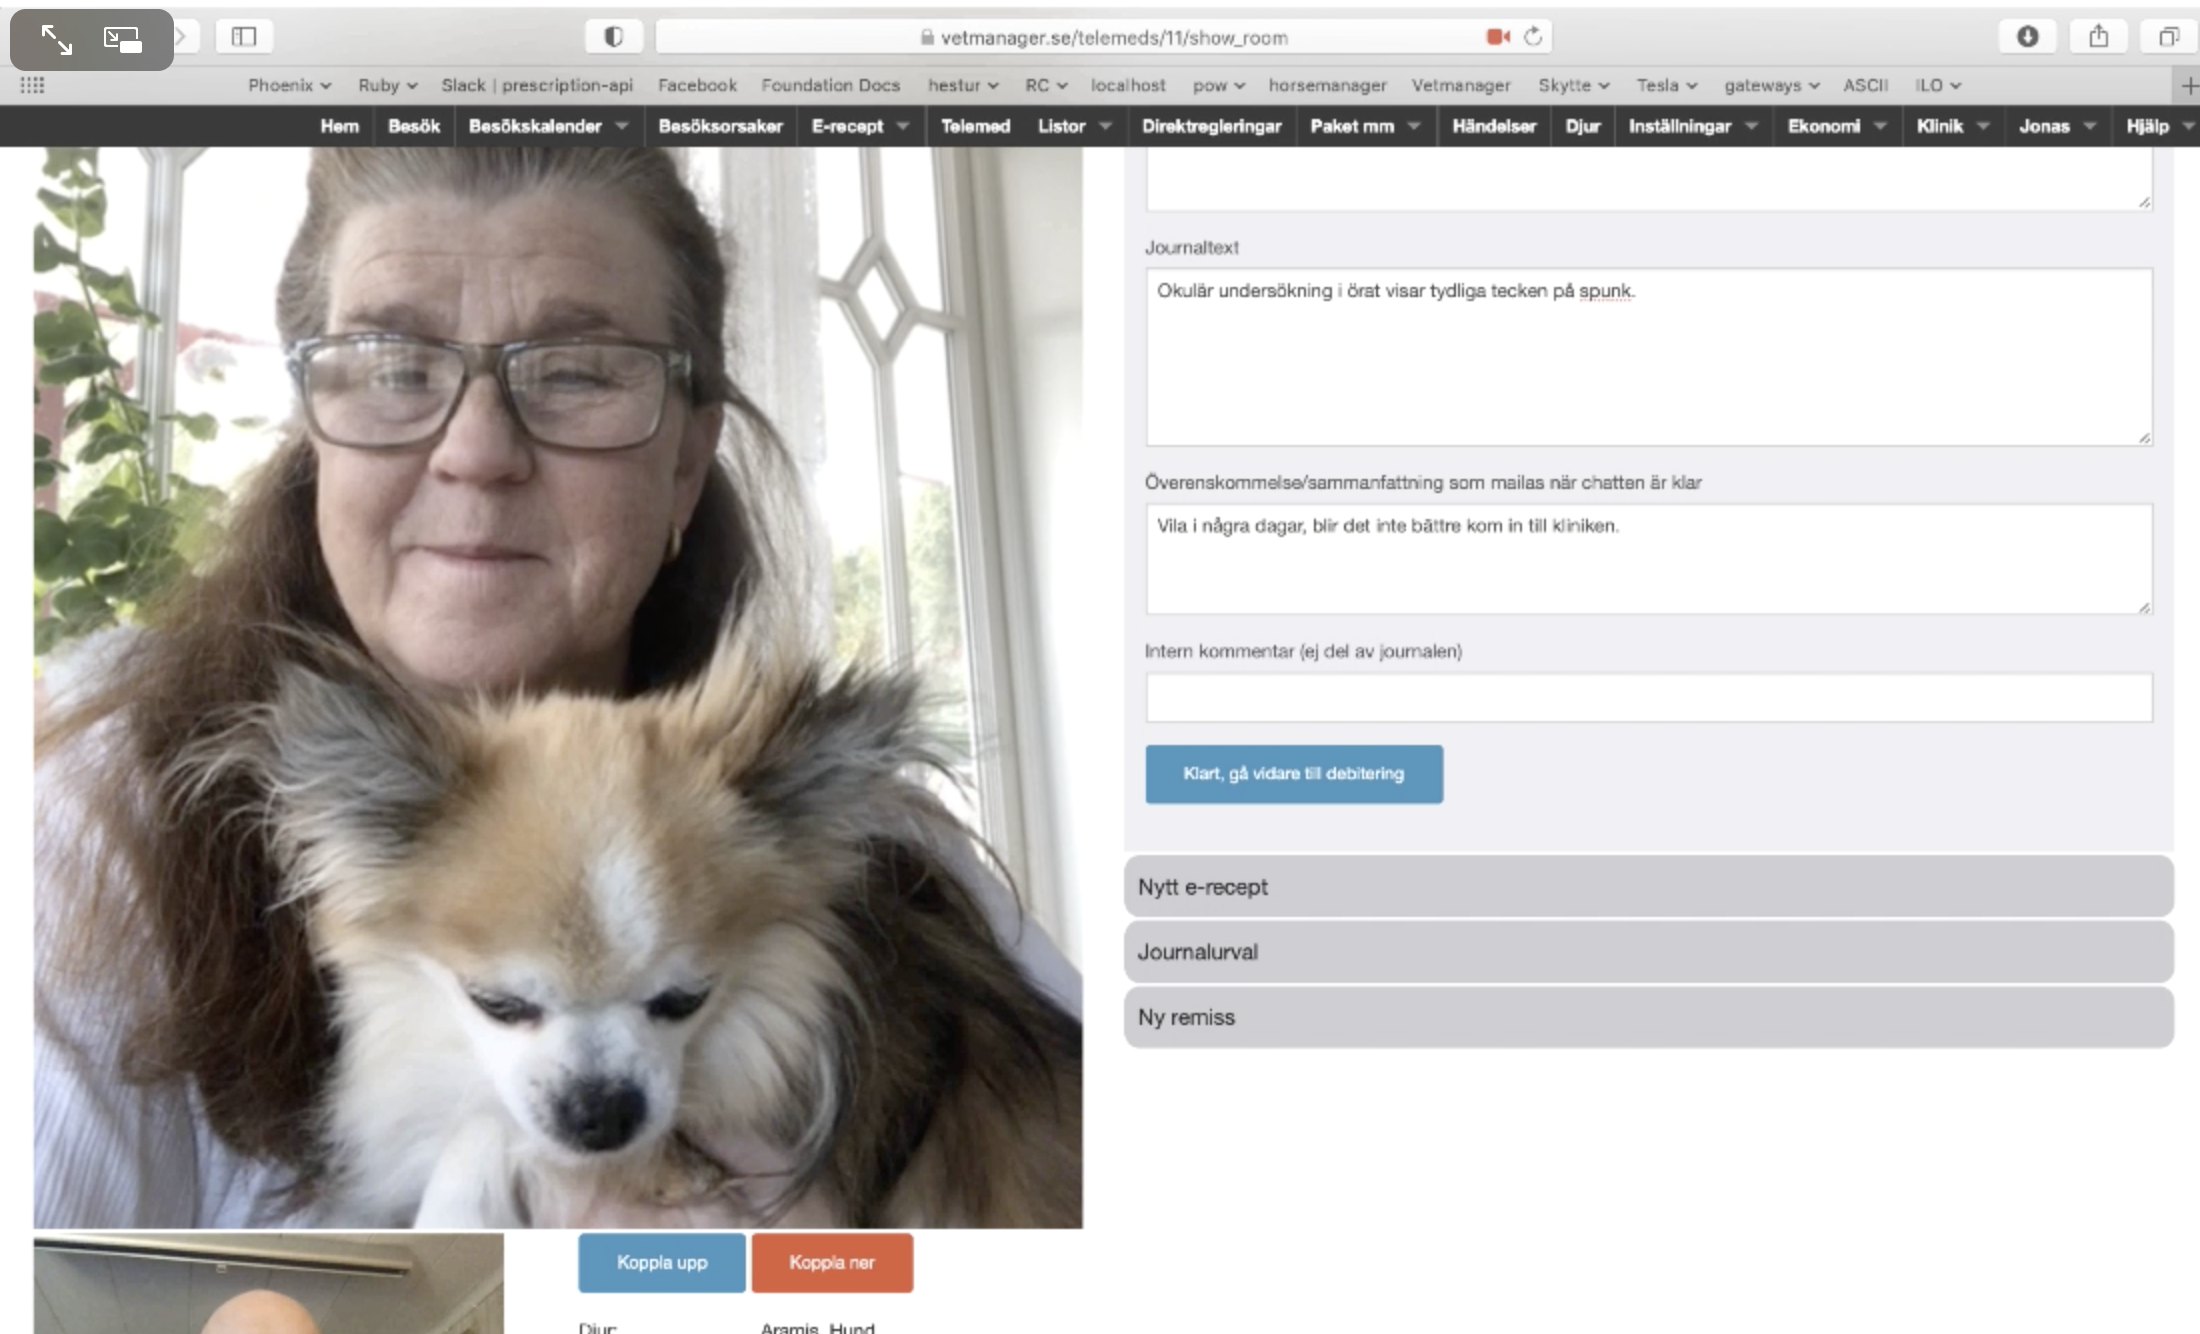Click the red camera recording icon
Screen dimensions: 2200x1334
[x=1497, y=37]
